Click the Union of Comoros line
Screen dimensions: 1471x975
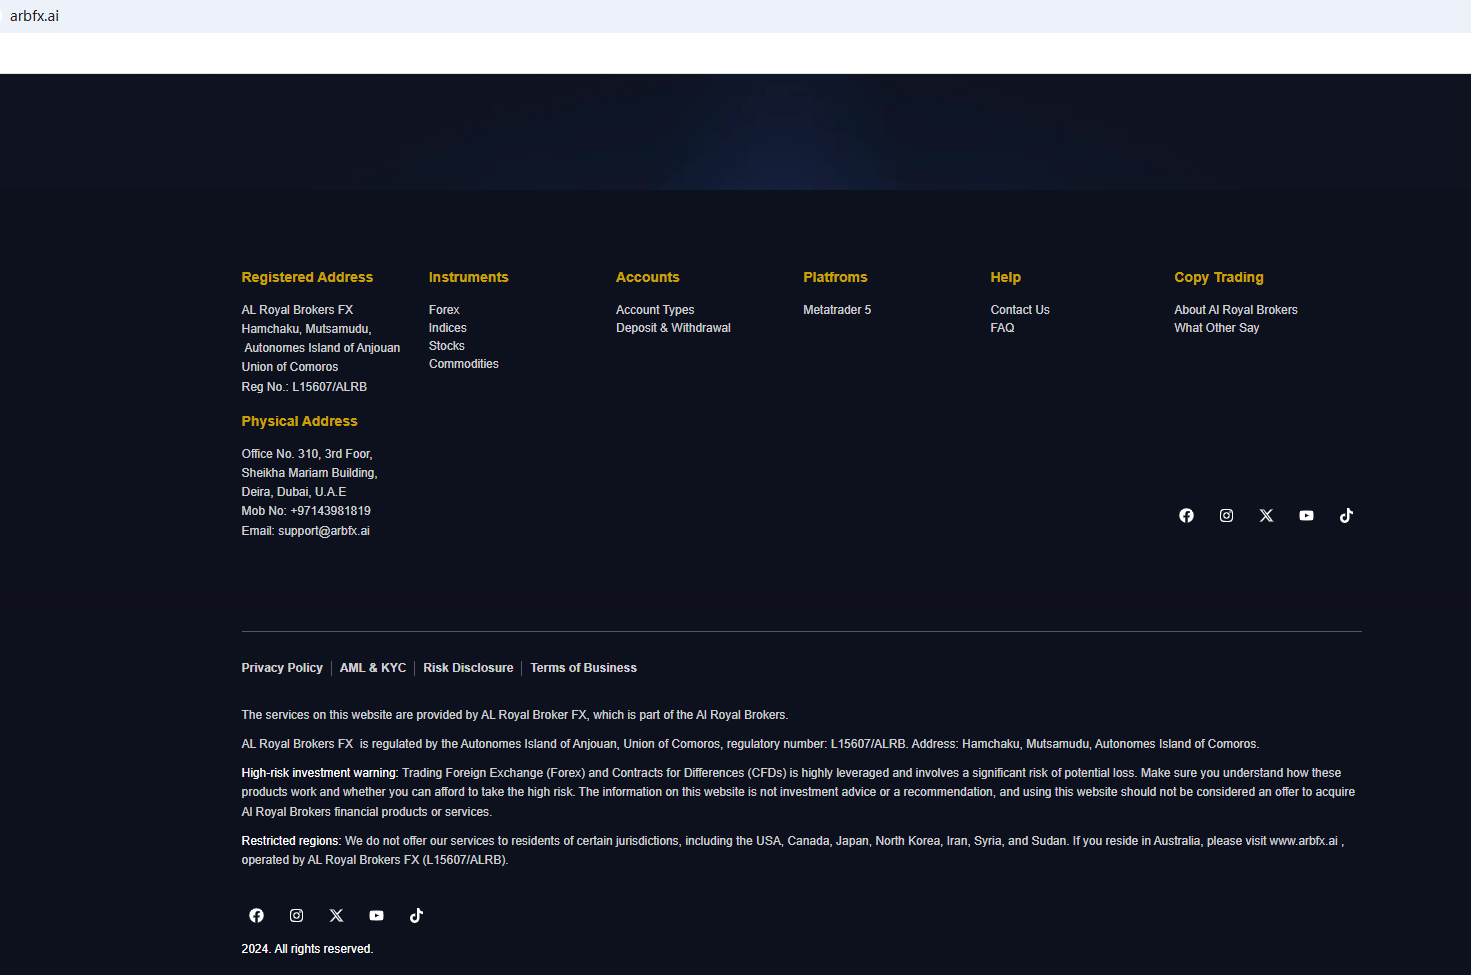click(x=290, y=367)
